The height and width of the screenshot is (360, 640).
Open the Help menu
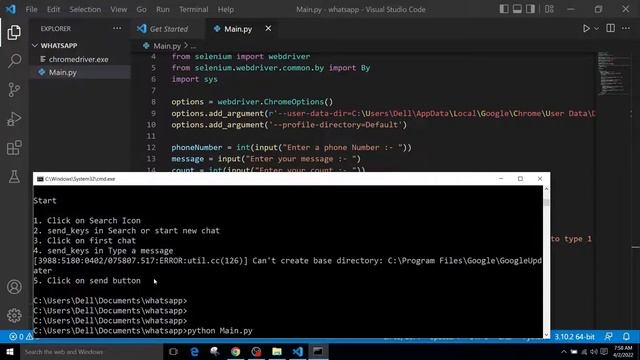point(225,9)
